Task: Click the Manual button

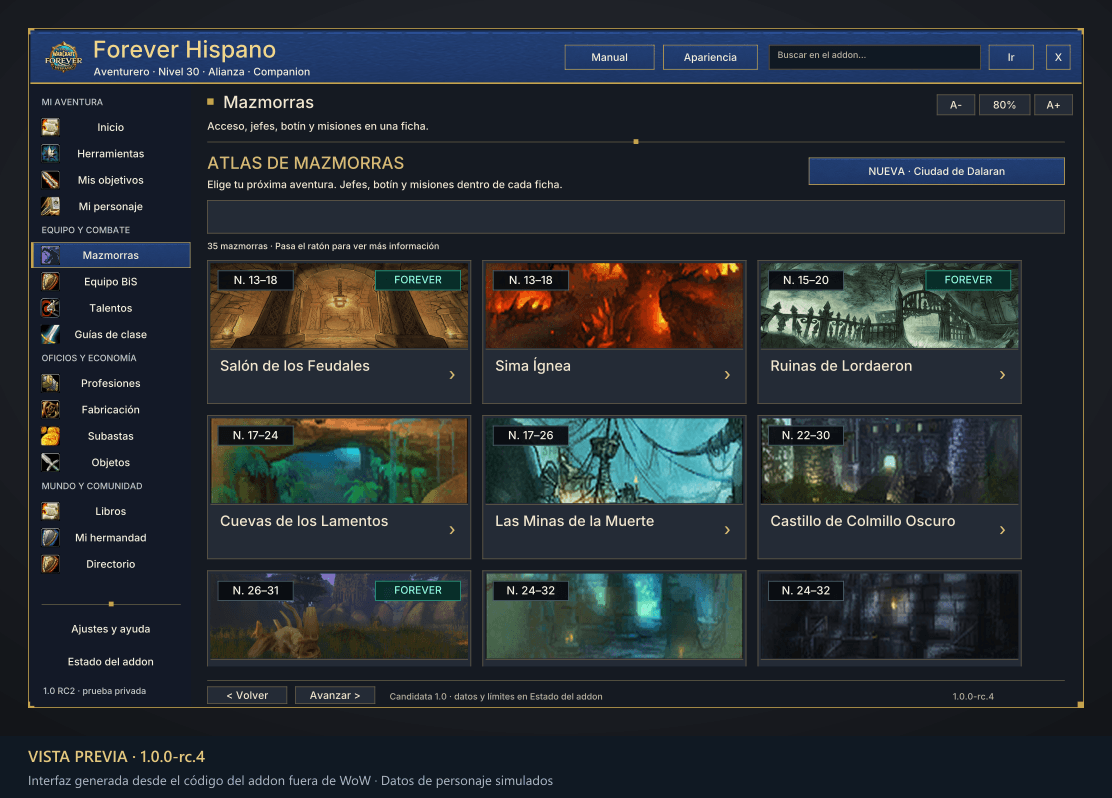Action: coord(609,57)
